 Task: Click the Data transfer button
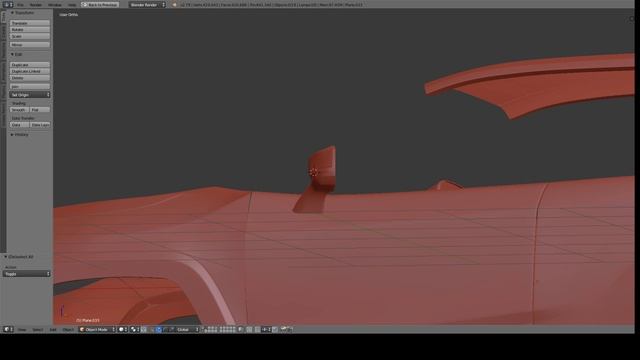(x=19, y=124)
